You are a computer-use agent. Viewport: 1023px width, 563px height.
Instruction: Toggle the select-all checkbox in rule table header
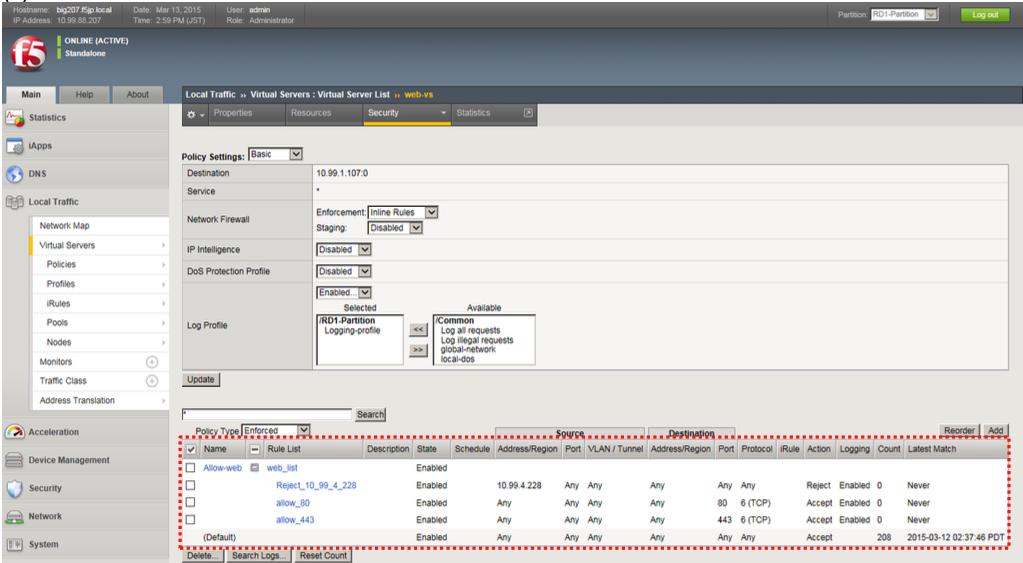[191, 449]
